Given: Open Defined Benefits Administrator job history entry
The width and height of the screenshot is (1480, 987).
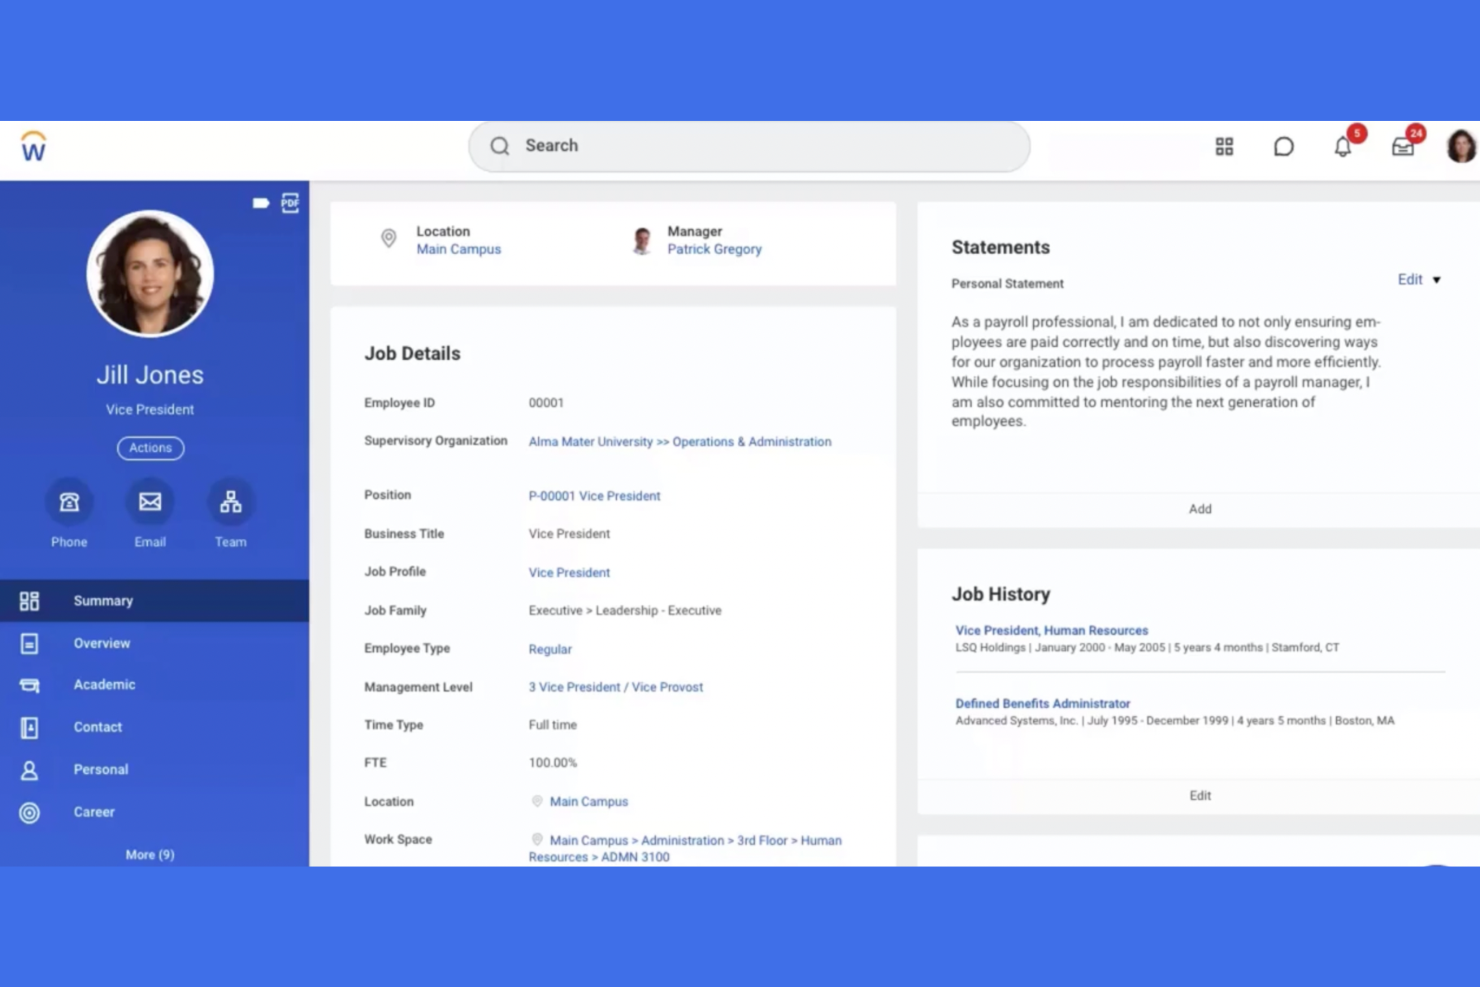Looking at the screenshot, I should tap(1042, 704).
